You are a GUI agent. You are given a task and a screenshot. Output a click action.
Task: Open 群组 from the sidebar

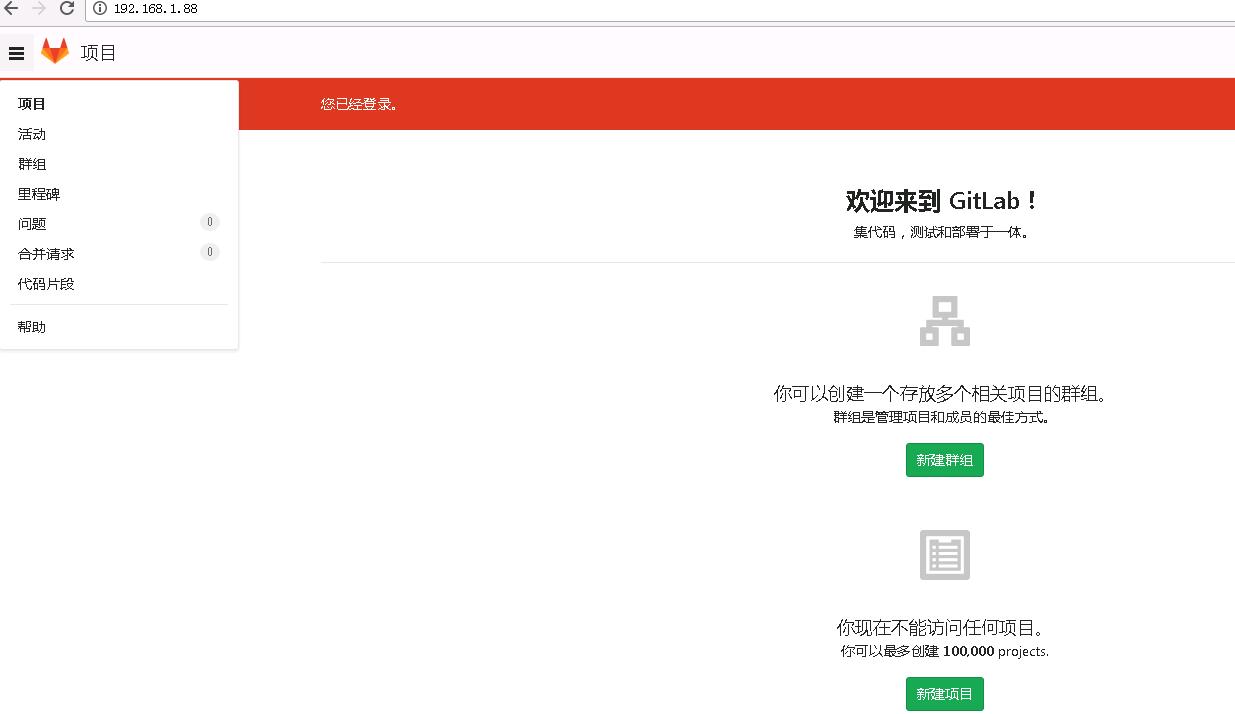tap(31, 163)
